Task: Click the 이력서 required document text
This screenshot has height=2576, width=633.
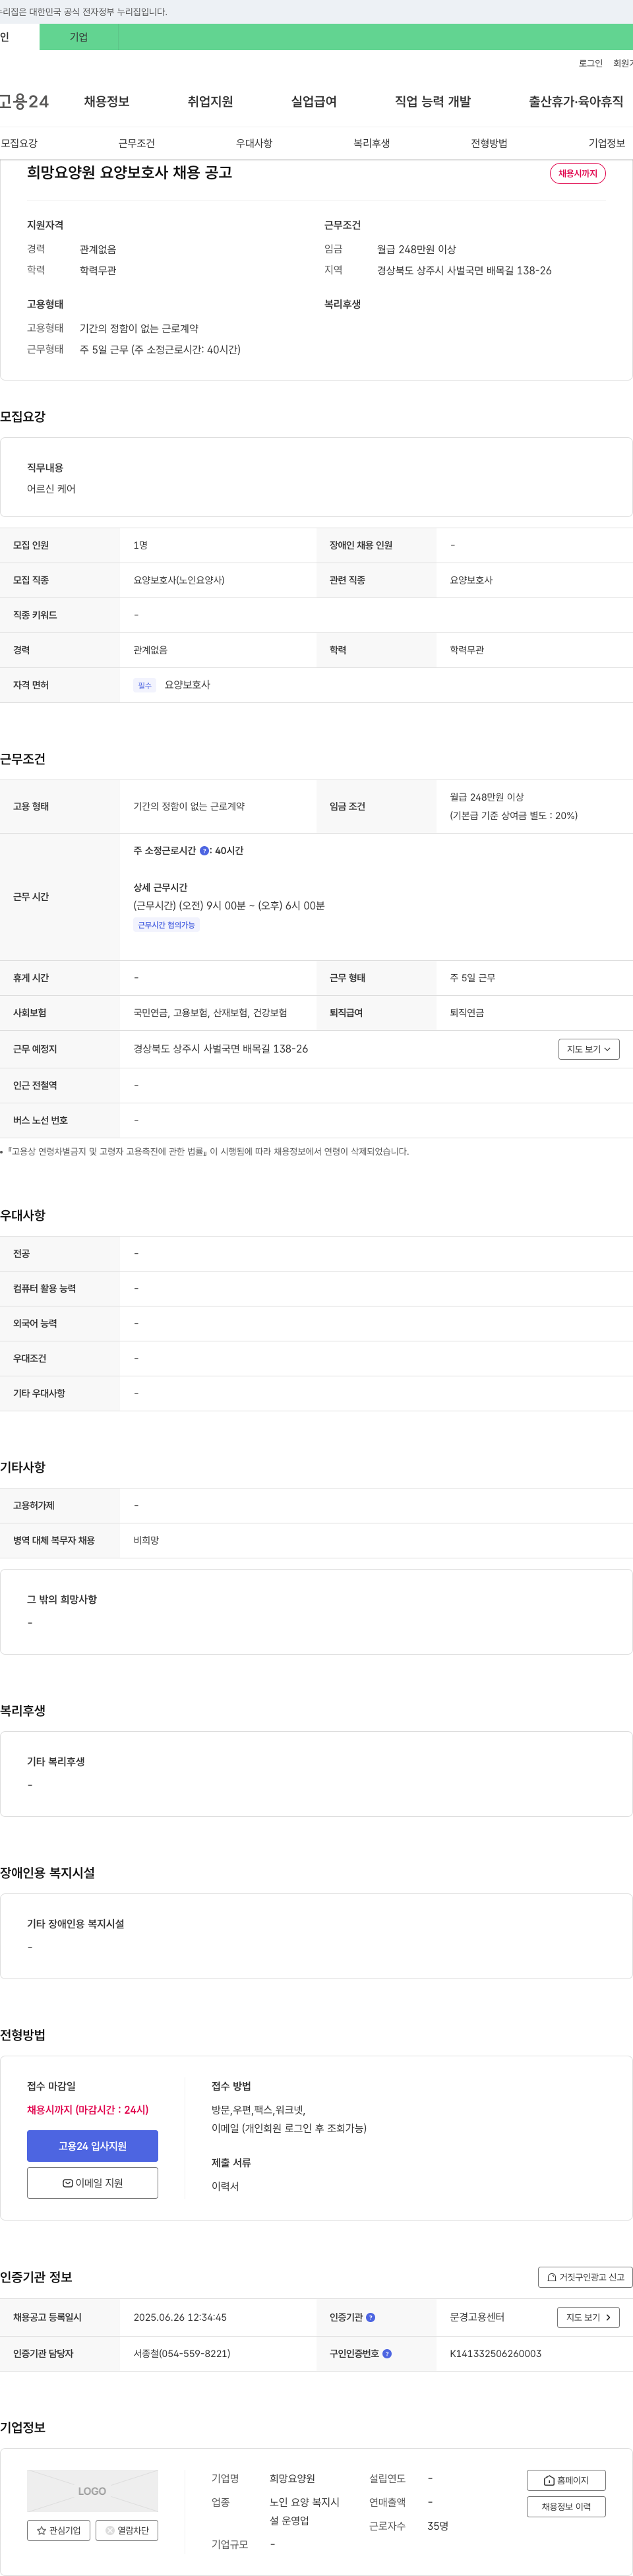Action: click(225, 2186)
